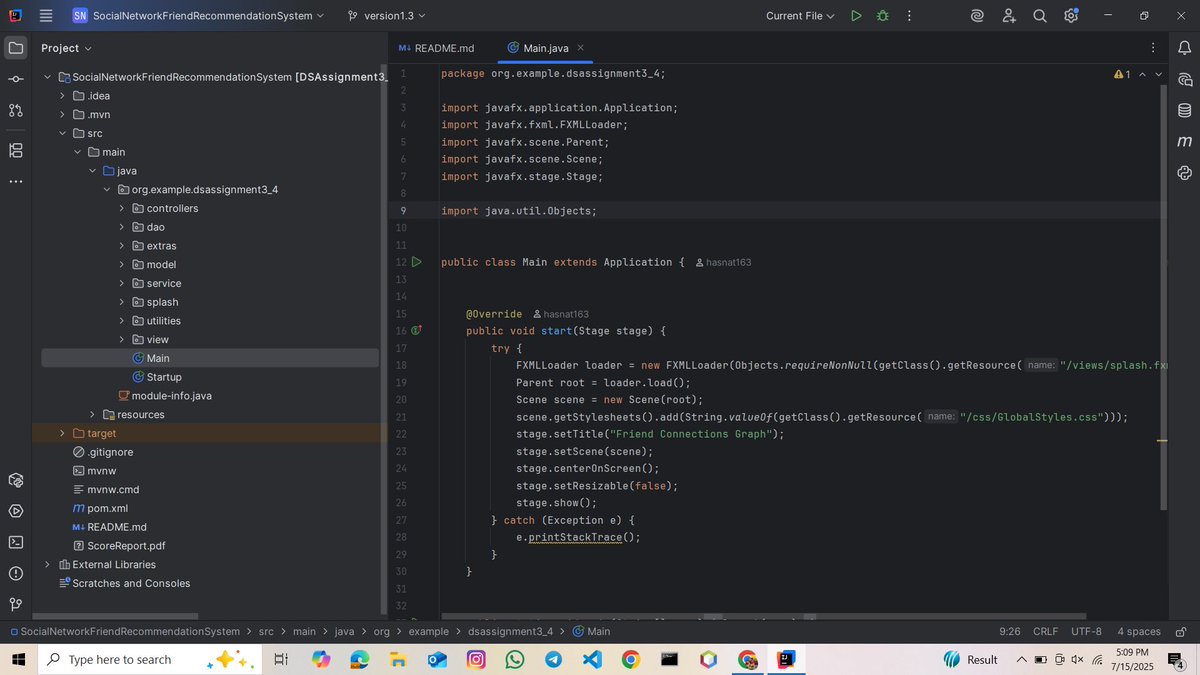Viewport: 1200px width, 675px height.
Task: Open project name dropdown SocialNetworkFriendRecommendationSystem
Action: (198, 16)
